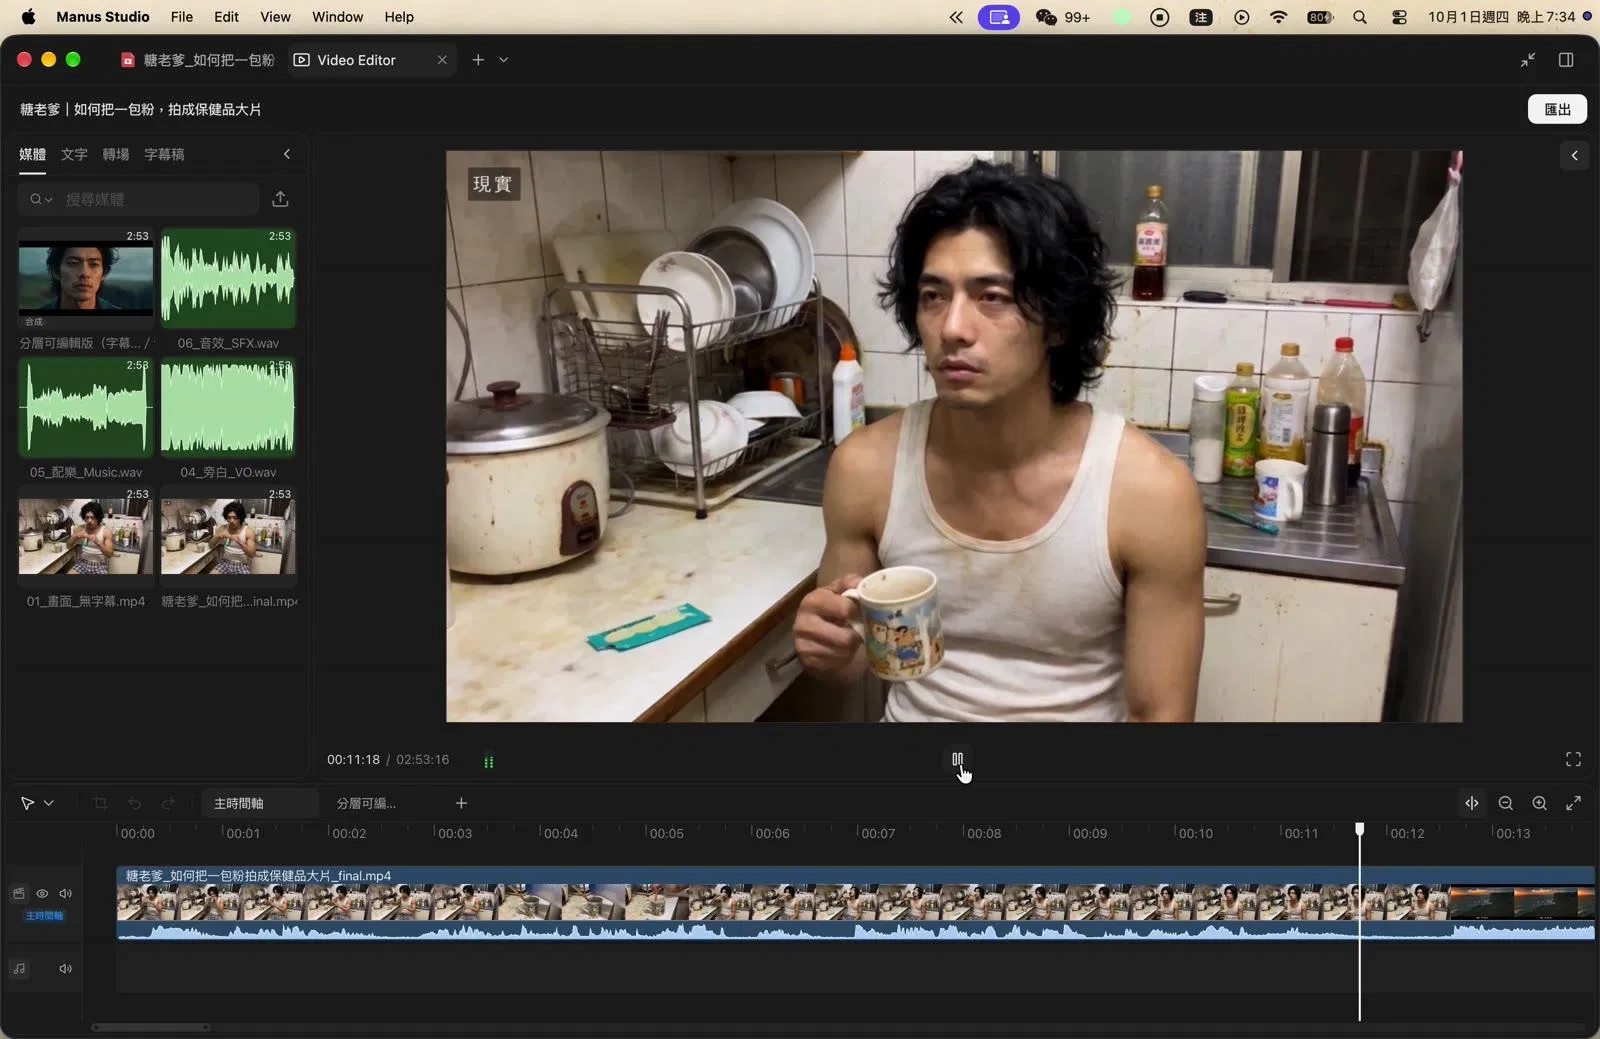Viewport: 1600px width, 1039px height.
Task: Open the search filter dropdown arrow
Action: [x=48, y=199]
